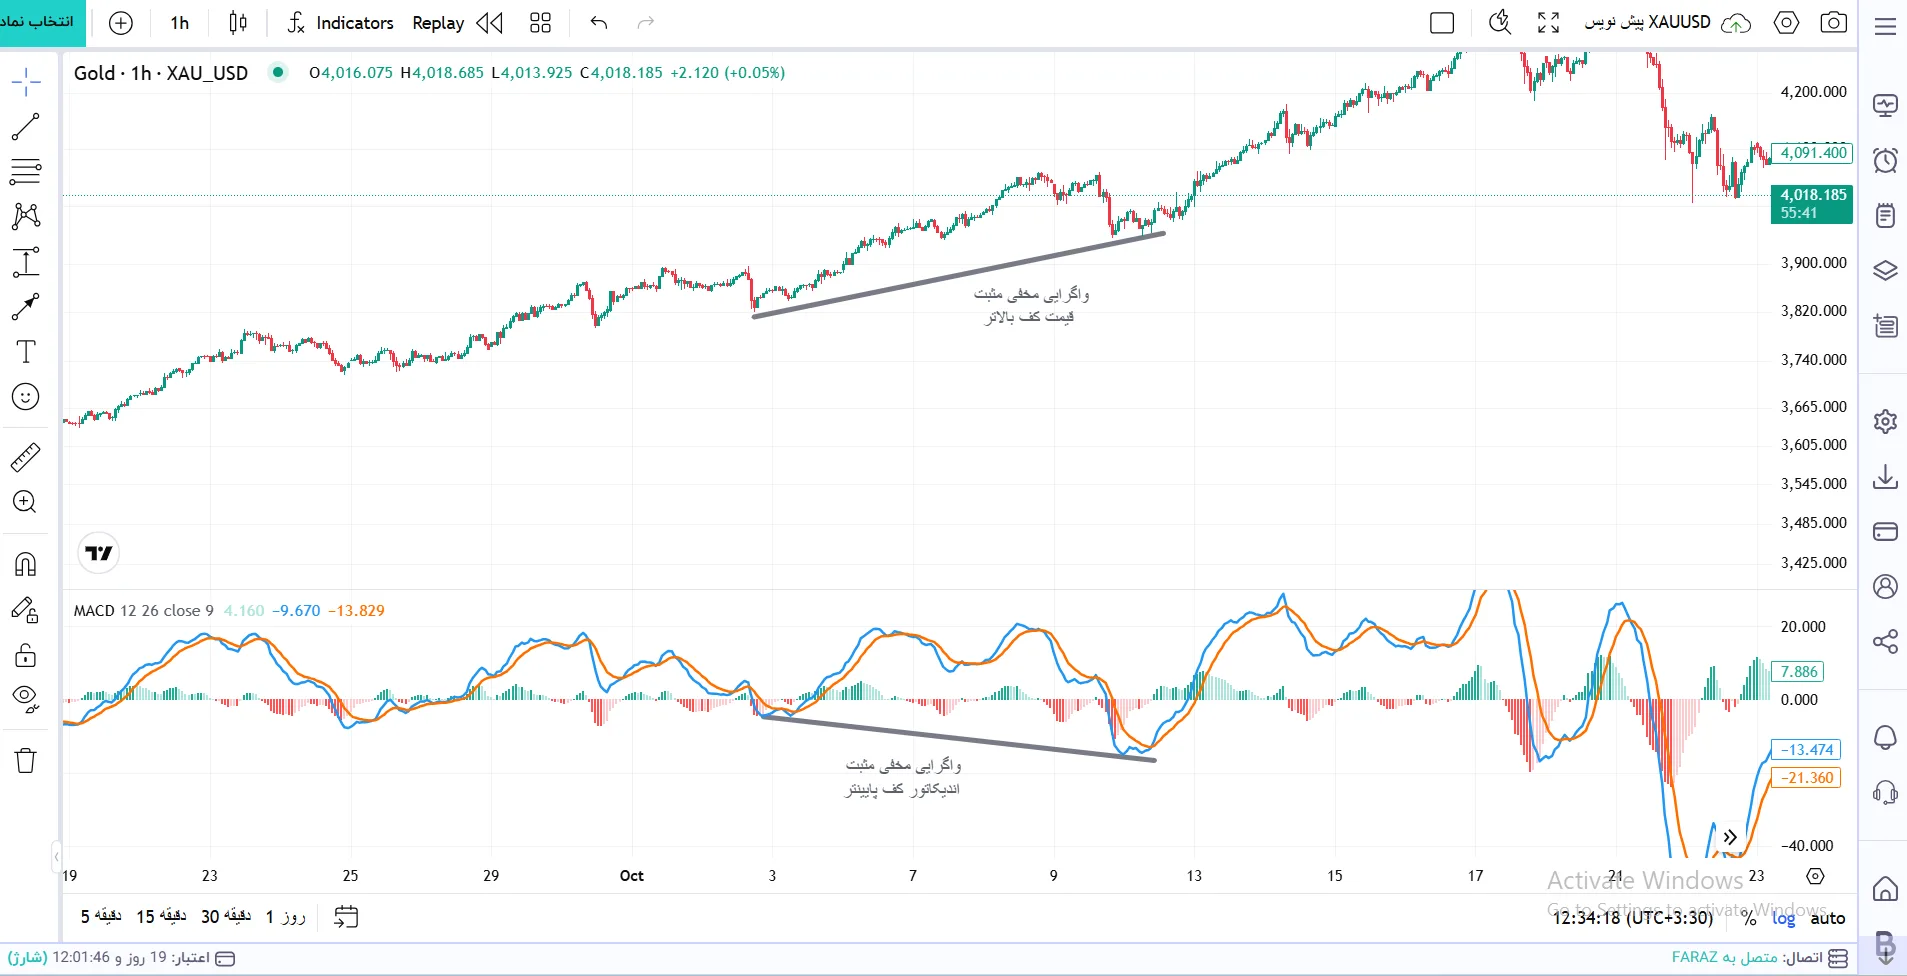Toggle lock all drawing tools
Screen dimensions: 1907x976
click(x=26, y=656)
